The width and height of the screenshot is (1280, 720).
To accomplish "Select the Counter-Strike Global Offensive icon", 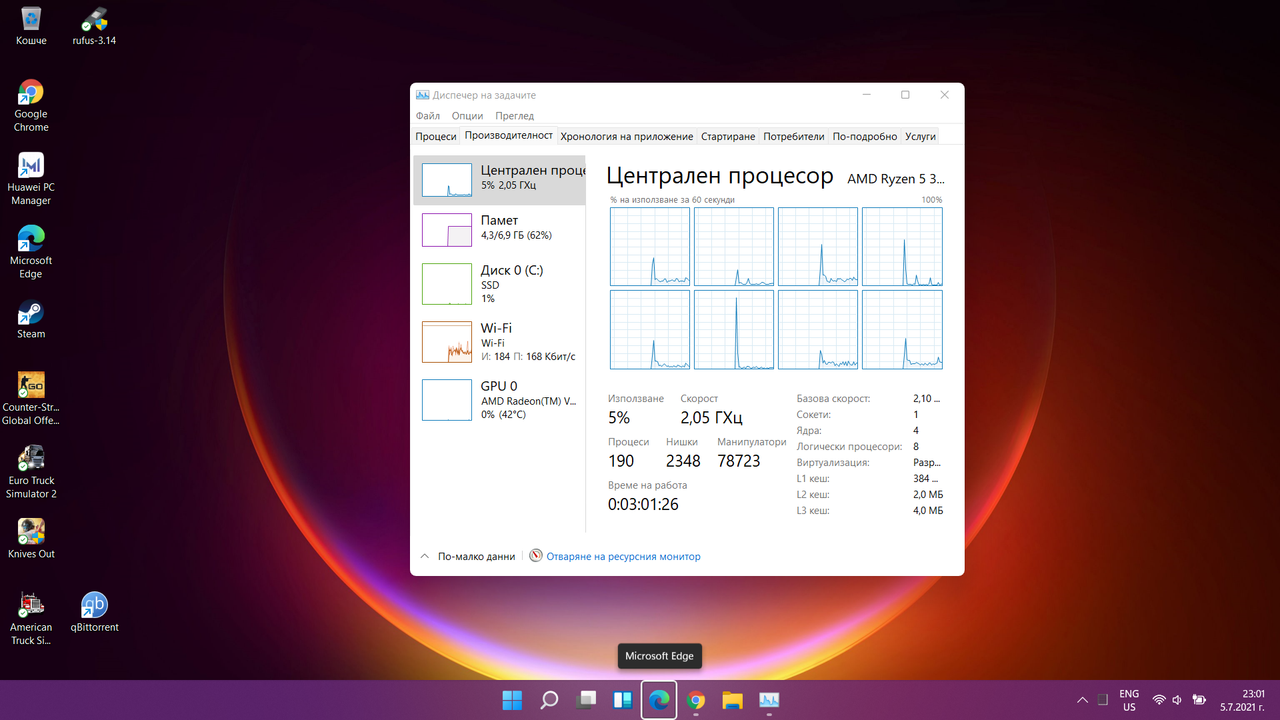I will 31,399.
